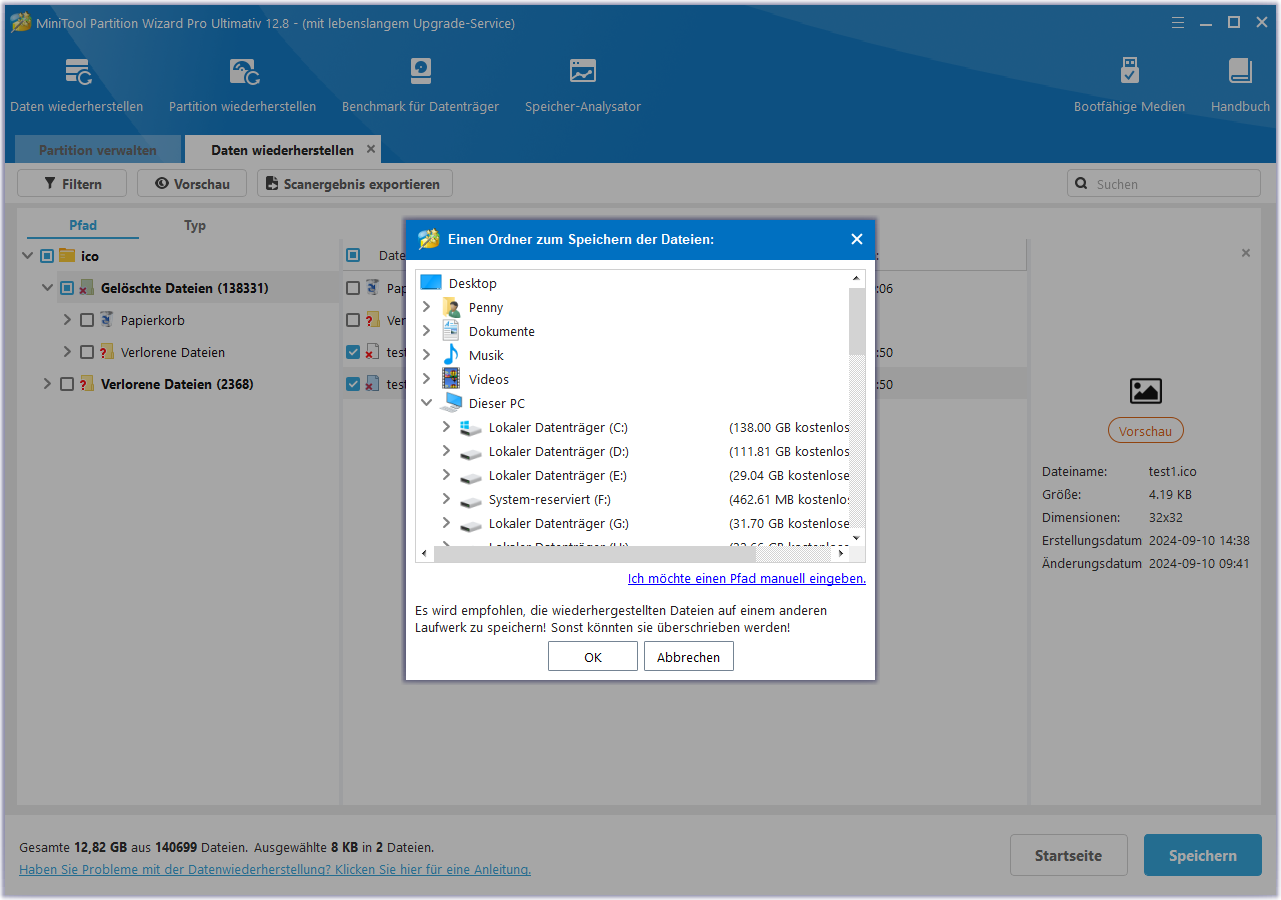This screenshot has width=1281, height=900.
Task: Close the Daten wiederherstellen tab
Action: pyautogui.click(x=371, y=149)
